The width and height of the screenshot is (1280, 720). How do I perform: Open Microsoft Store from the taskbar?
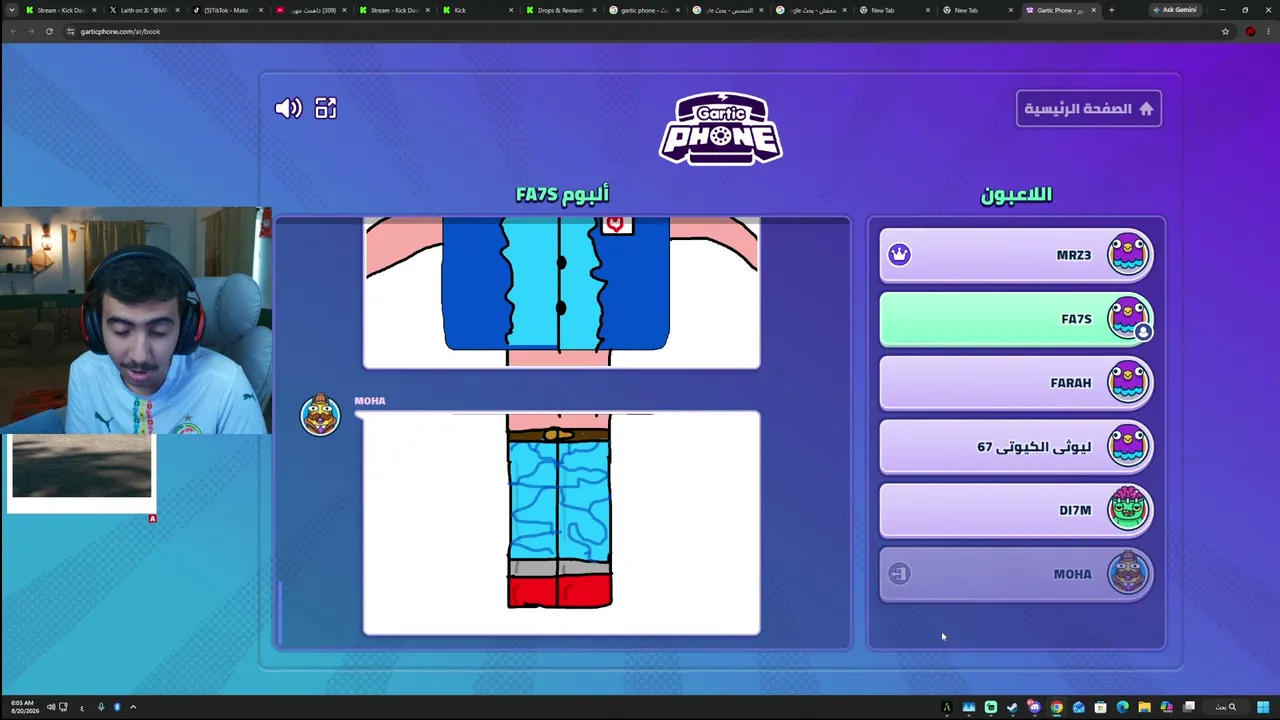coord(1101,707)
